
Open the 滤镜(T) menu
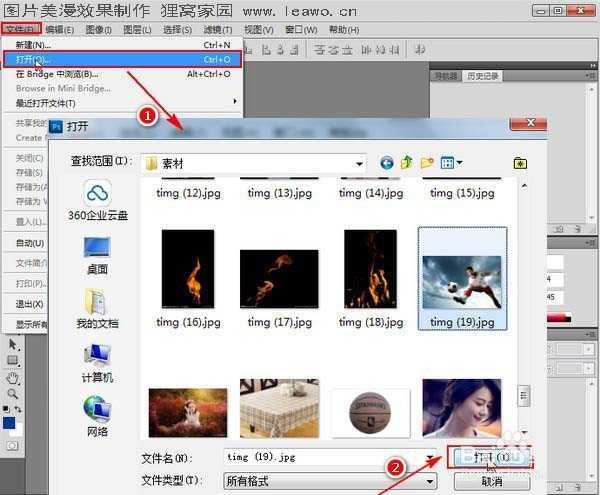coord(218,29)
